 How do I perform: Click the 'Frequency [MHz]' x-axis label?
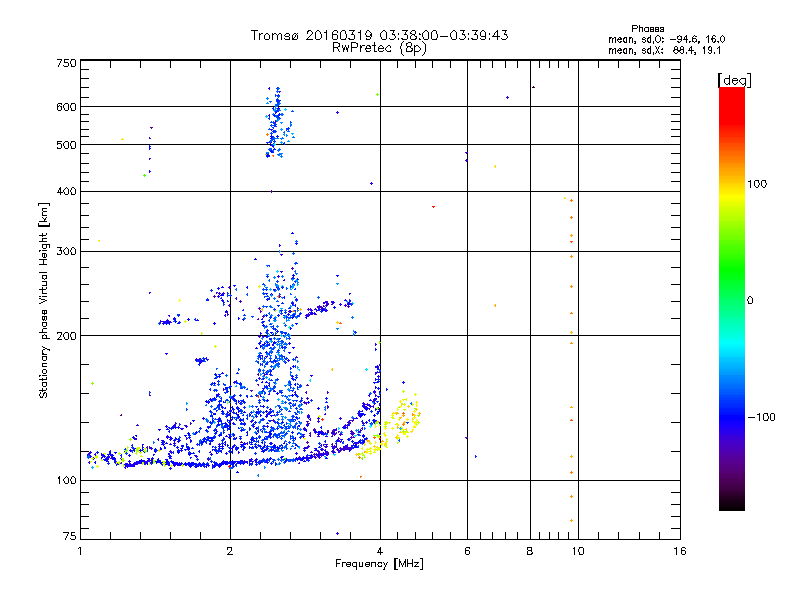[x=379, y=564]
